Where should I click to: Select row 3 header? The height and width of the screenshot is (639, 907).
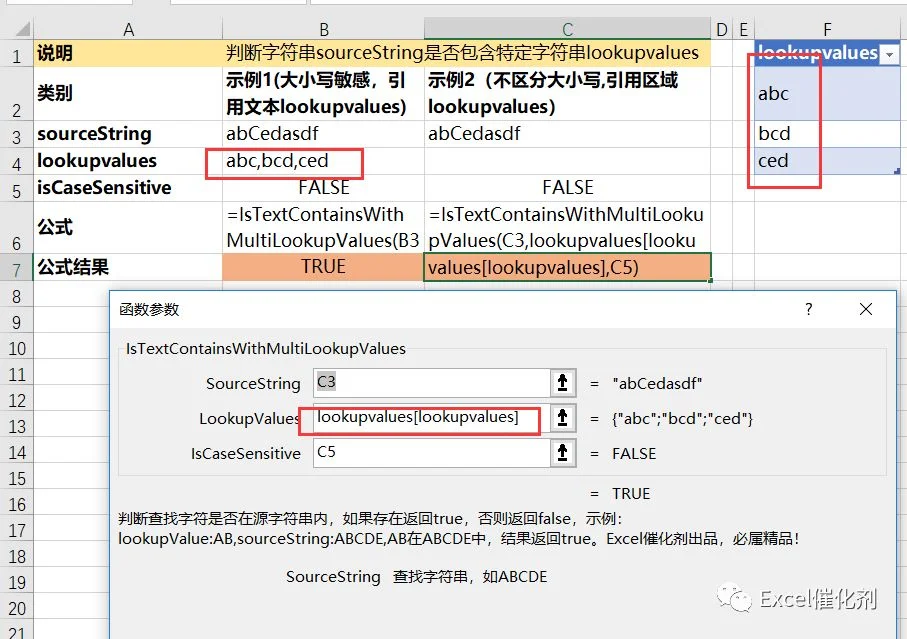17,135
